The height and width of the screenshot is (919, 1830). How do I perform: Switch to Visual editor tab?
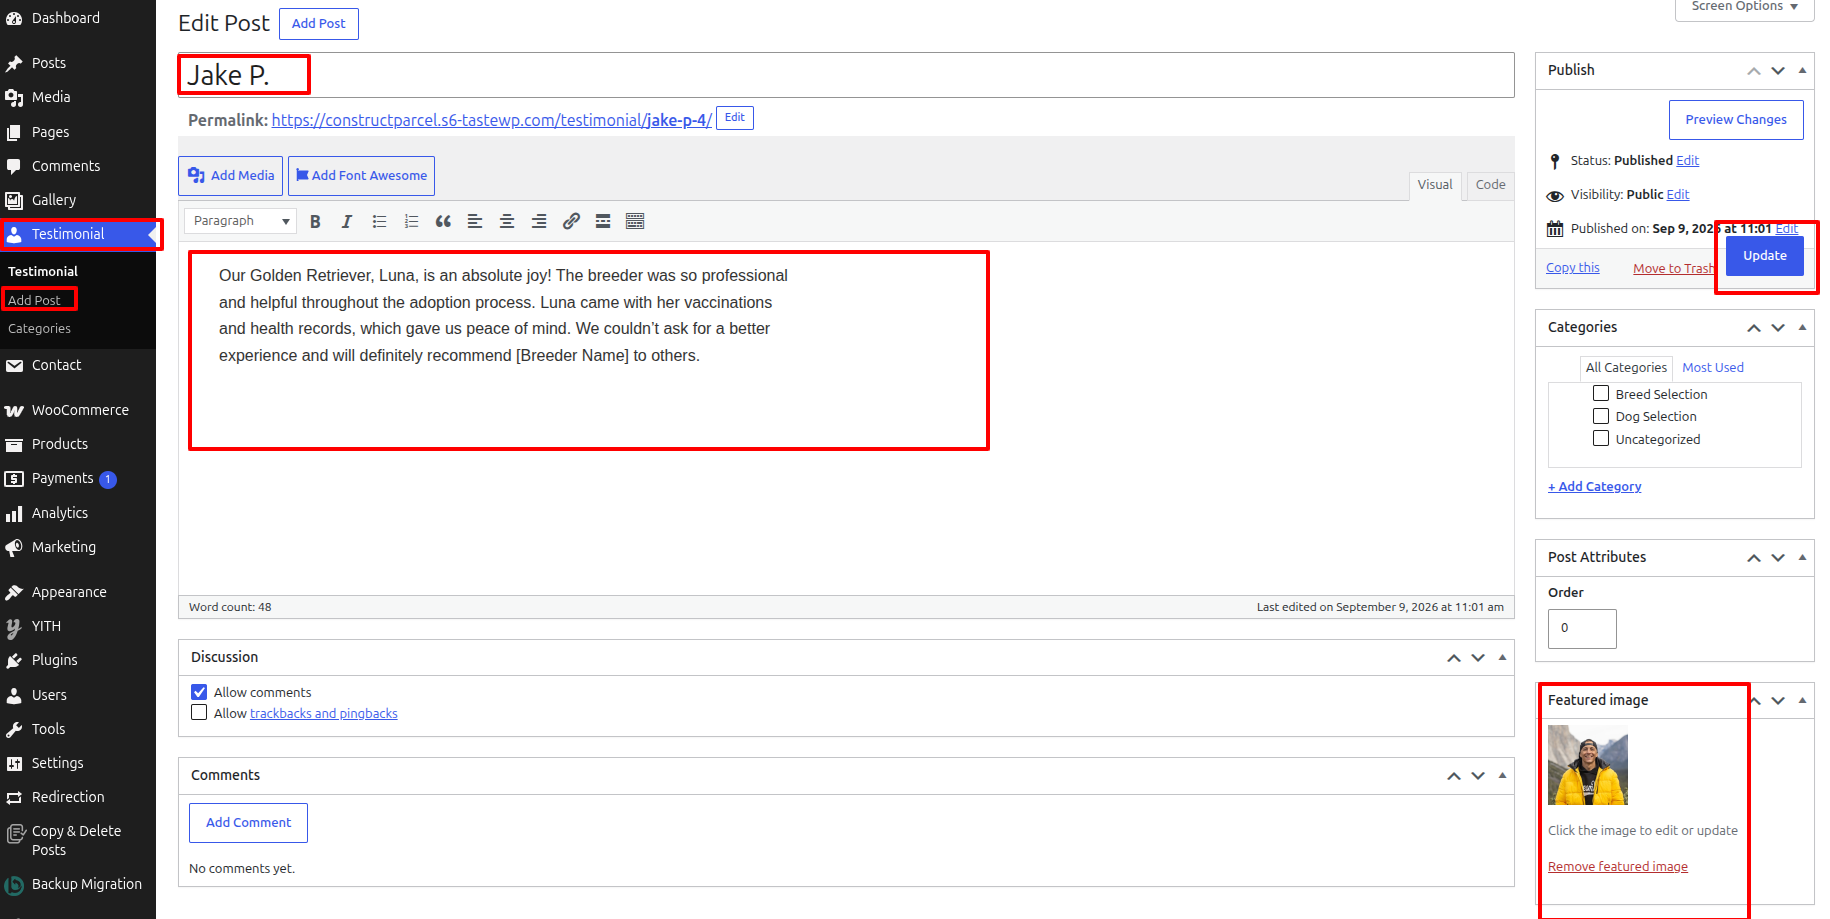pos(1435,185)
